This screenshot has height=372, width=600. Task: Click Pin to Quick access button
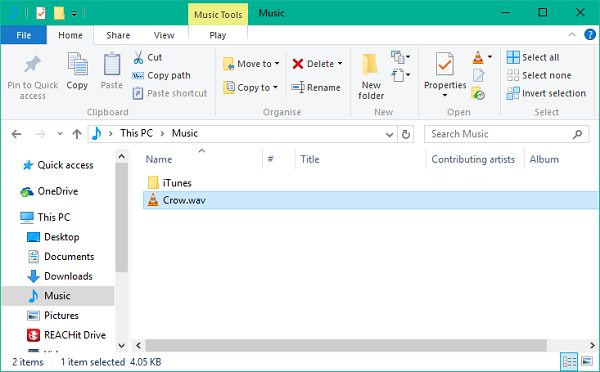click(x=33, y=77)
